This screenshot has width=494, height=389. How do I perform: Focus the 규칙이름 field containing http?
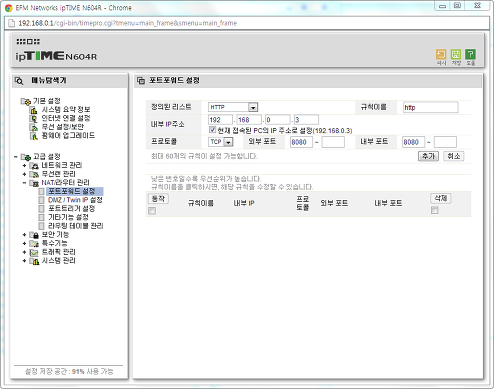(x=430, y=107)
